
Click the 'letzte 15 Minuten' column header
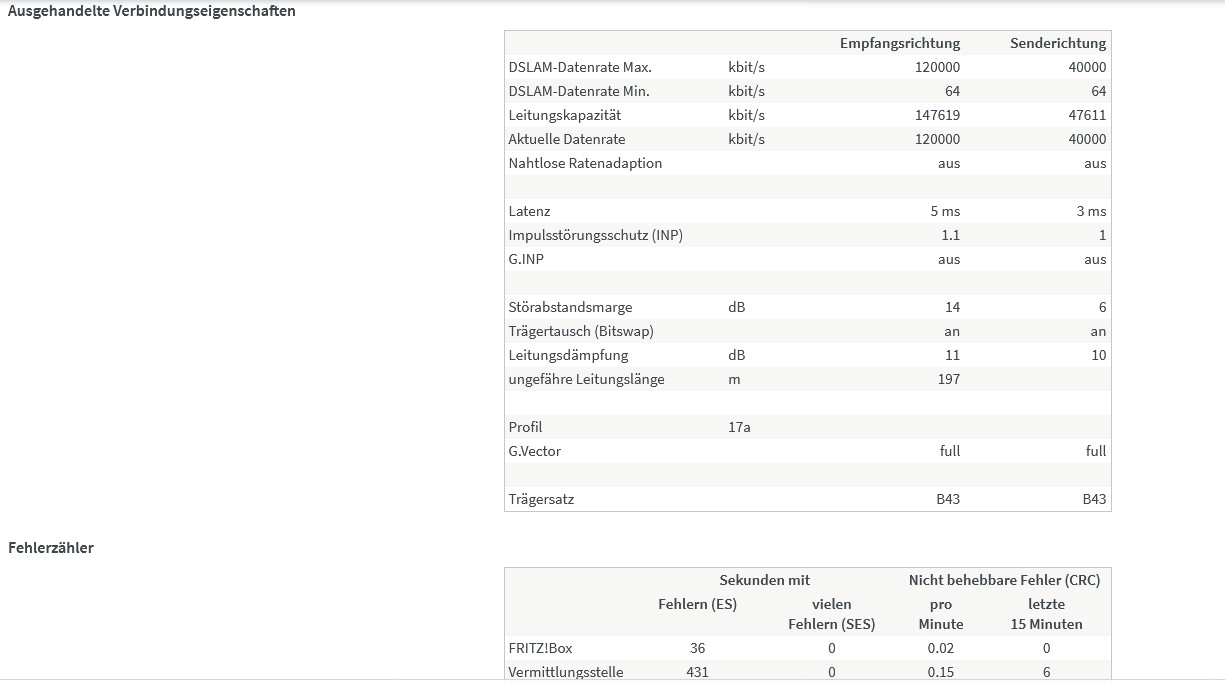point(1046,614)
